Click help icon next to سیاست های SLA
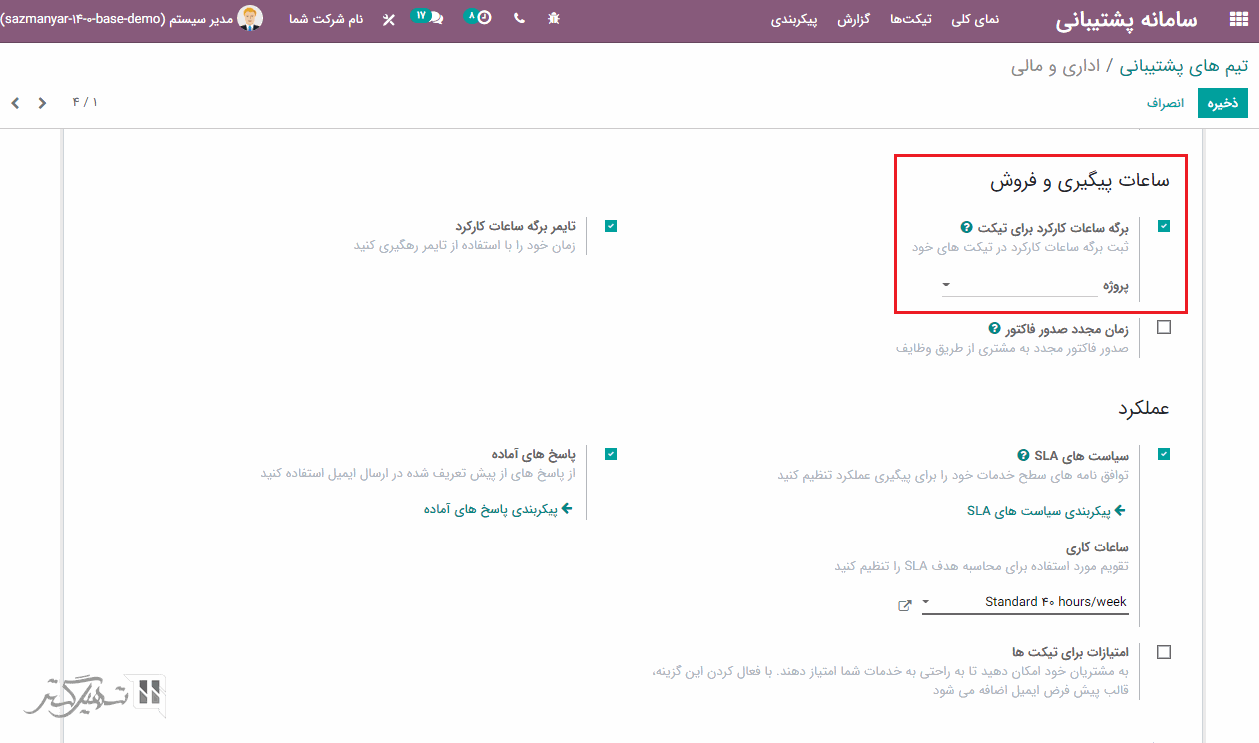This screenshot has height=743, width=1259. click(1023, 455)
